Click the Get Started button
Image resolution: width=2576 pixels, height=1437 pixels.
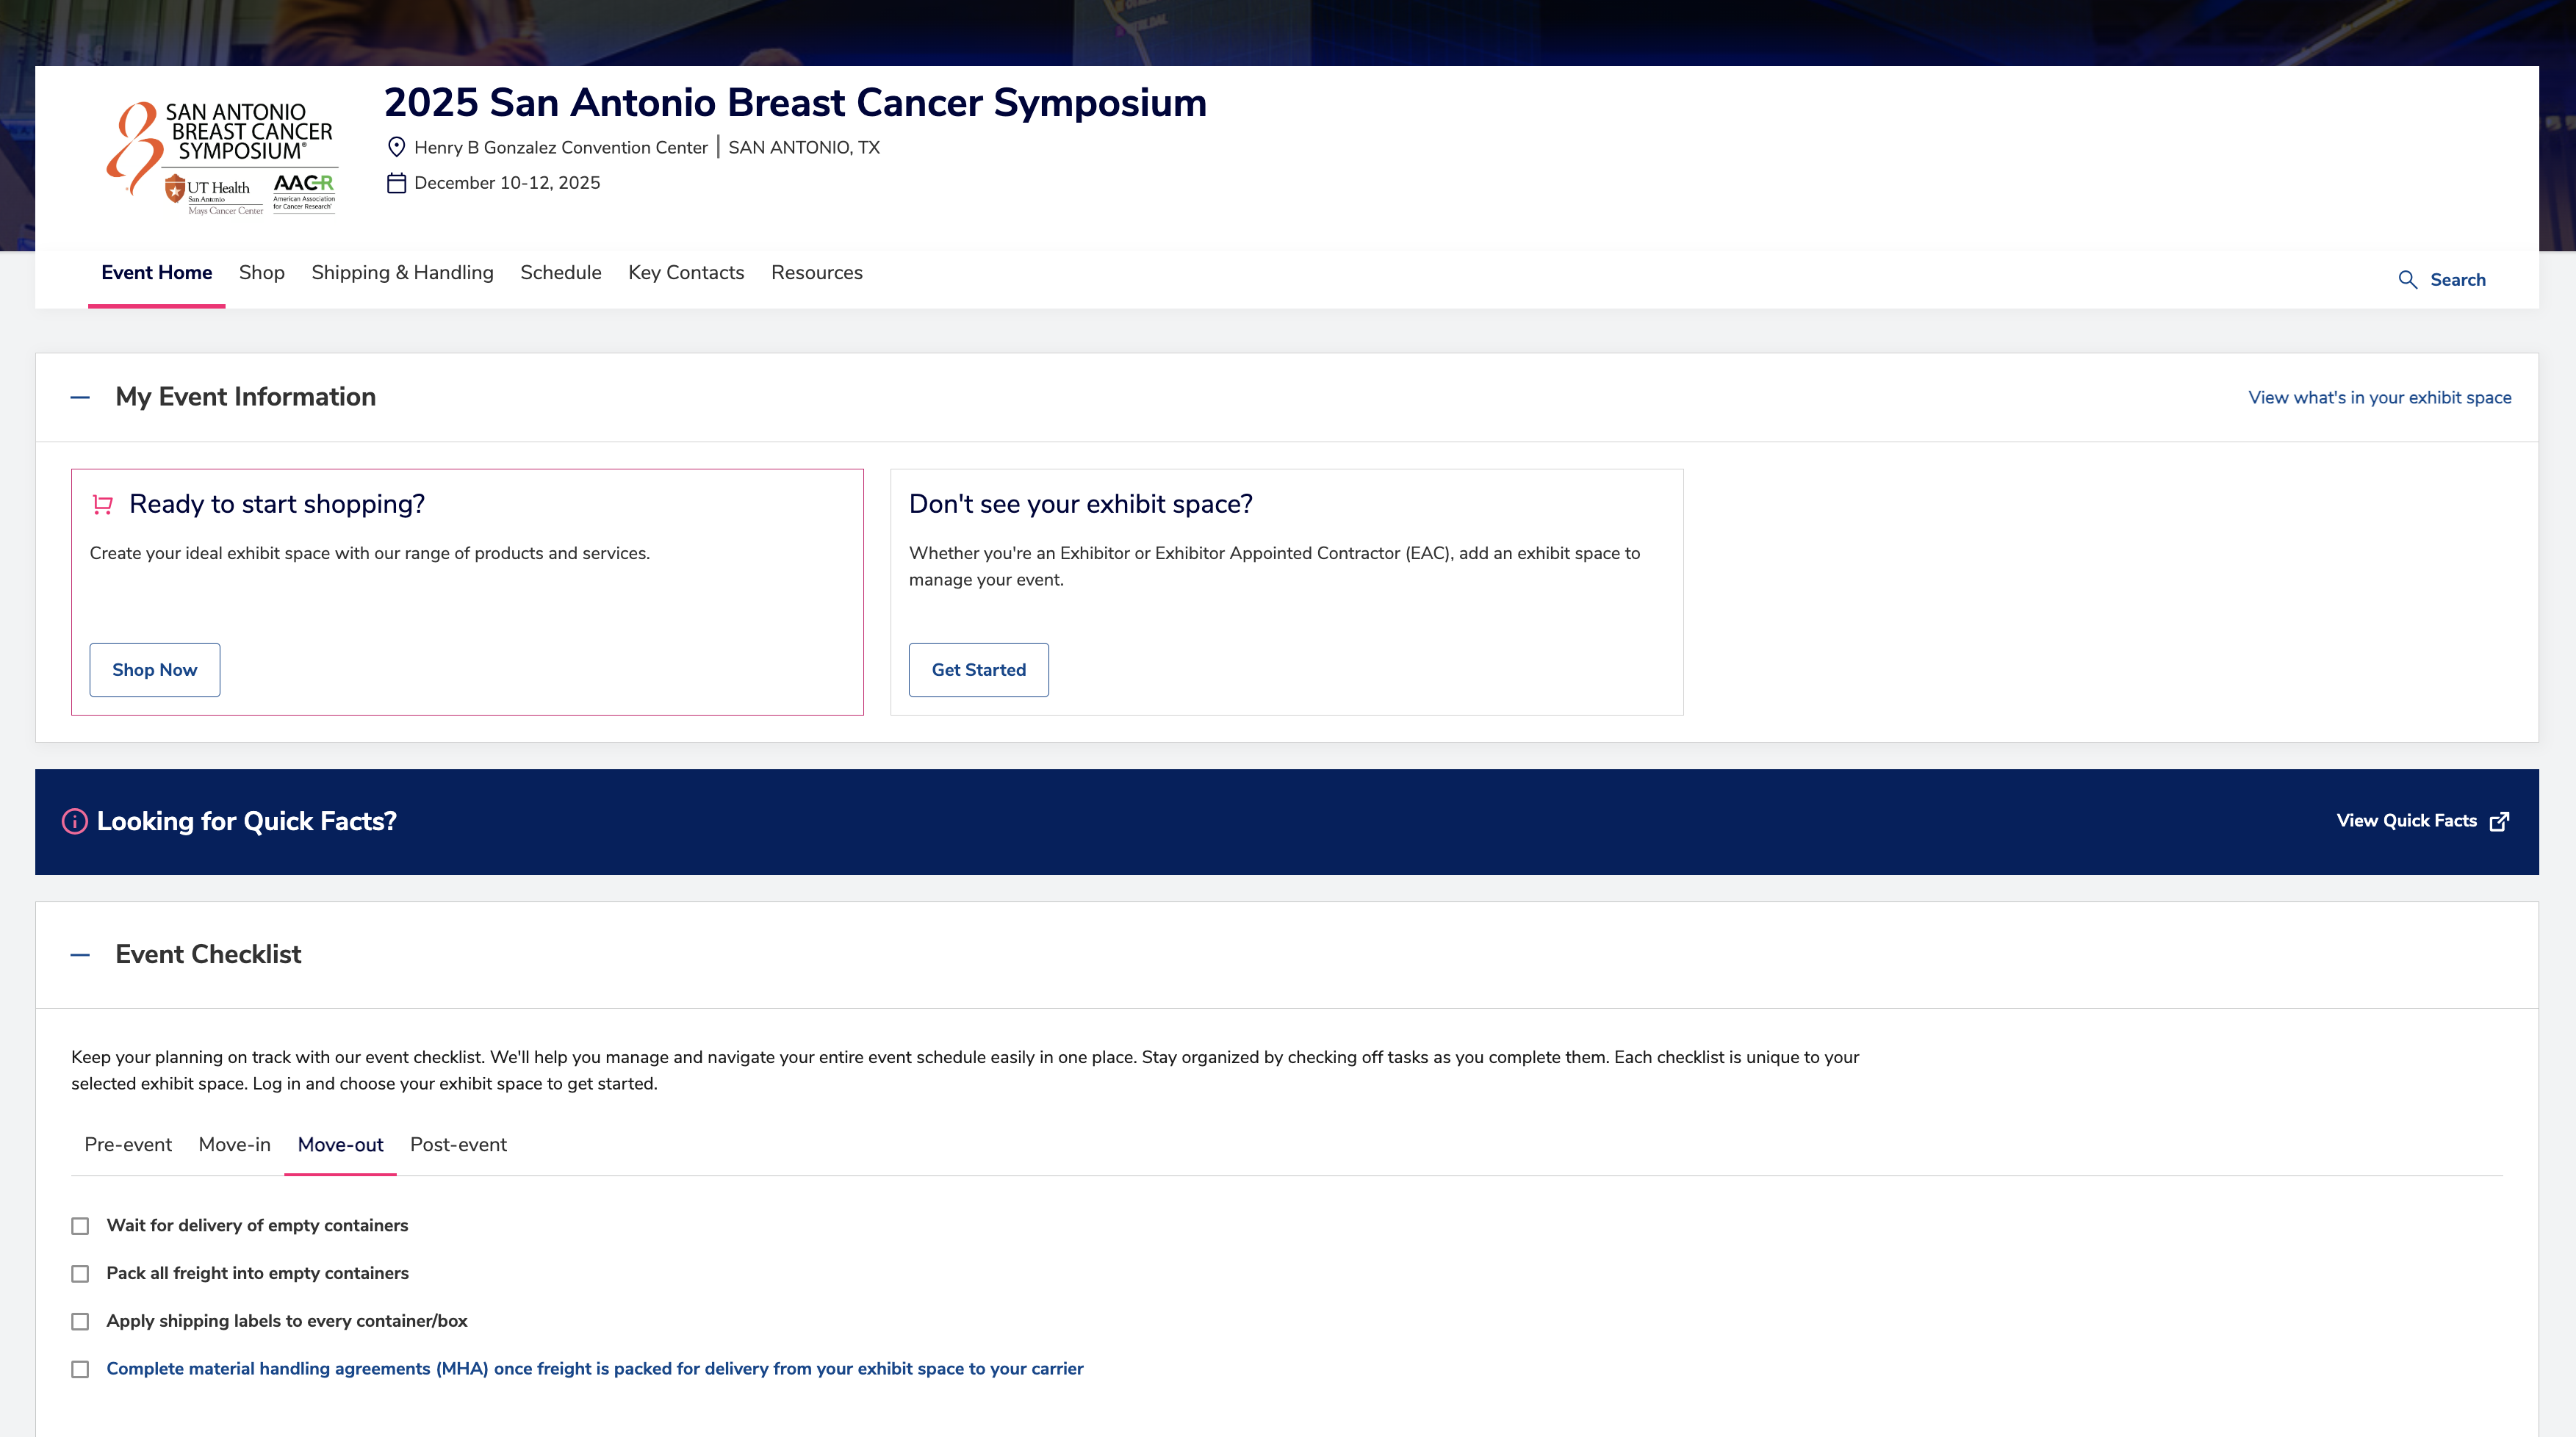(979, 670)
